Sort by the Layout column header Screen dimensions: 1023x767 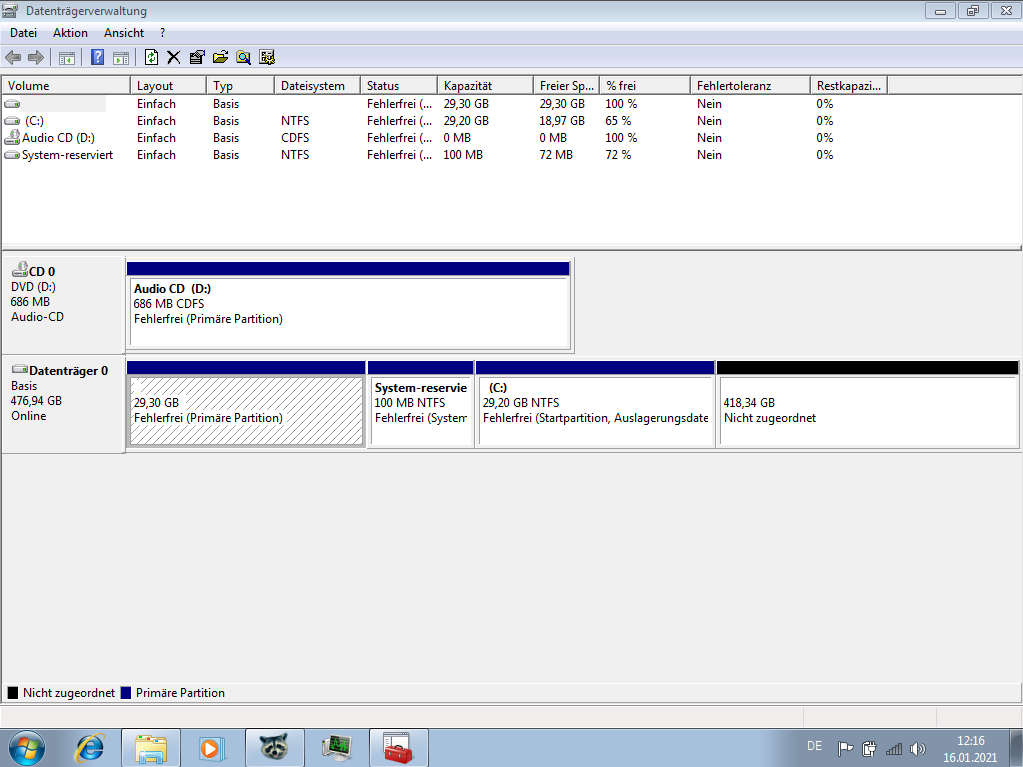pos(168,85)
